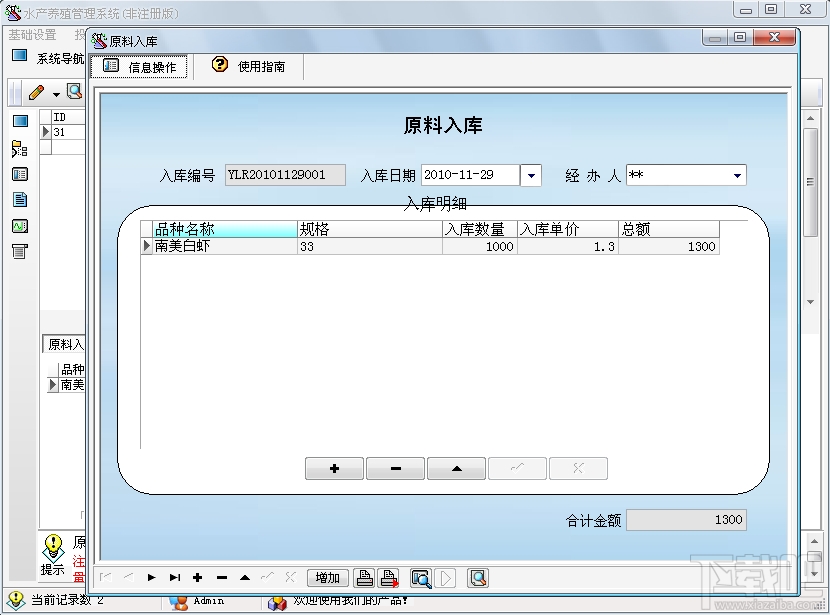The height and width of the screenshot is (615, 830).
Task: Expand the dropdown arrow beside the pencil tool
Action: 56,91
